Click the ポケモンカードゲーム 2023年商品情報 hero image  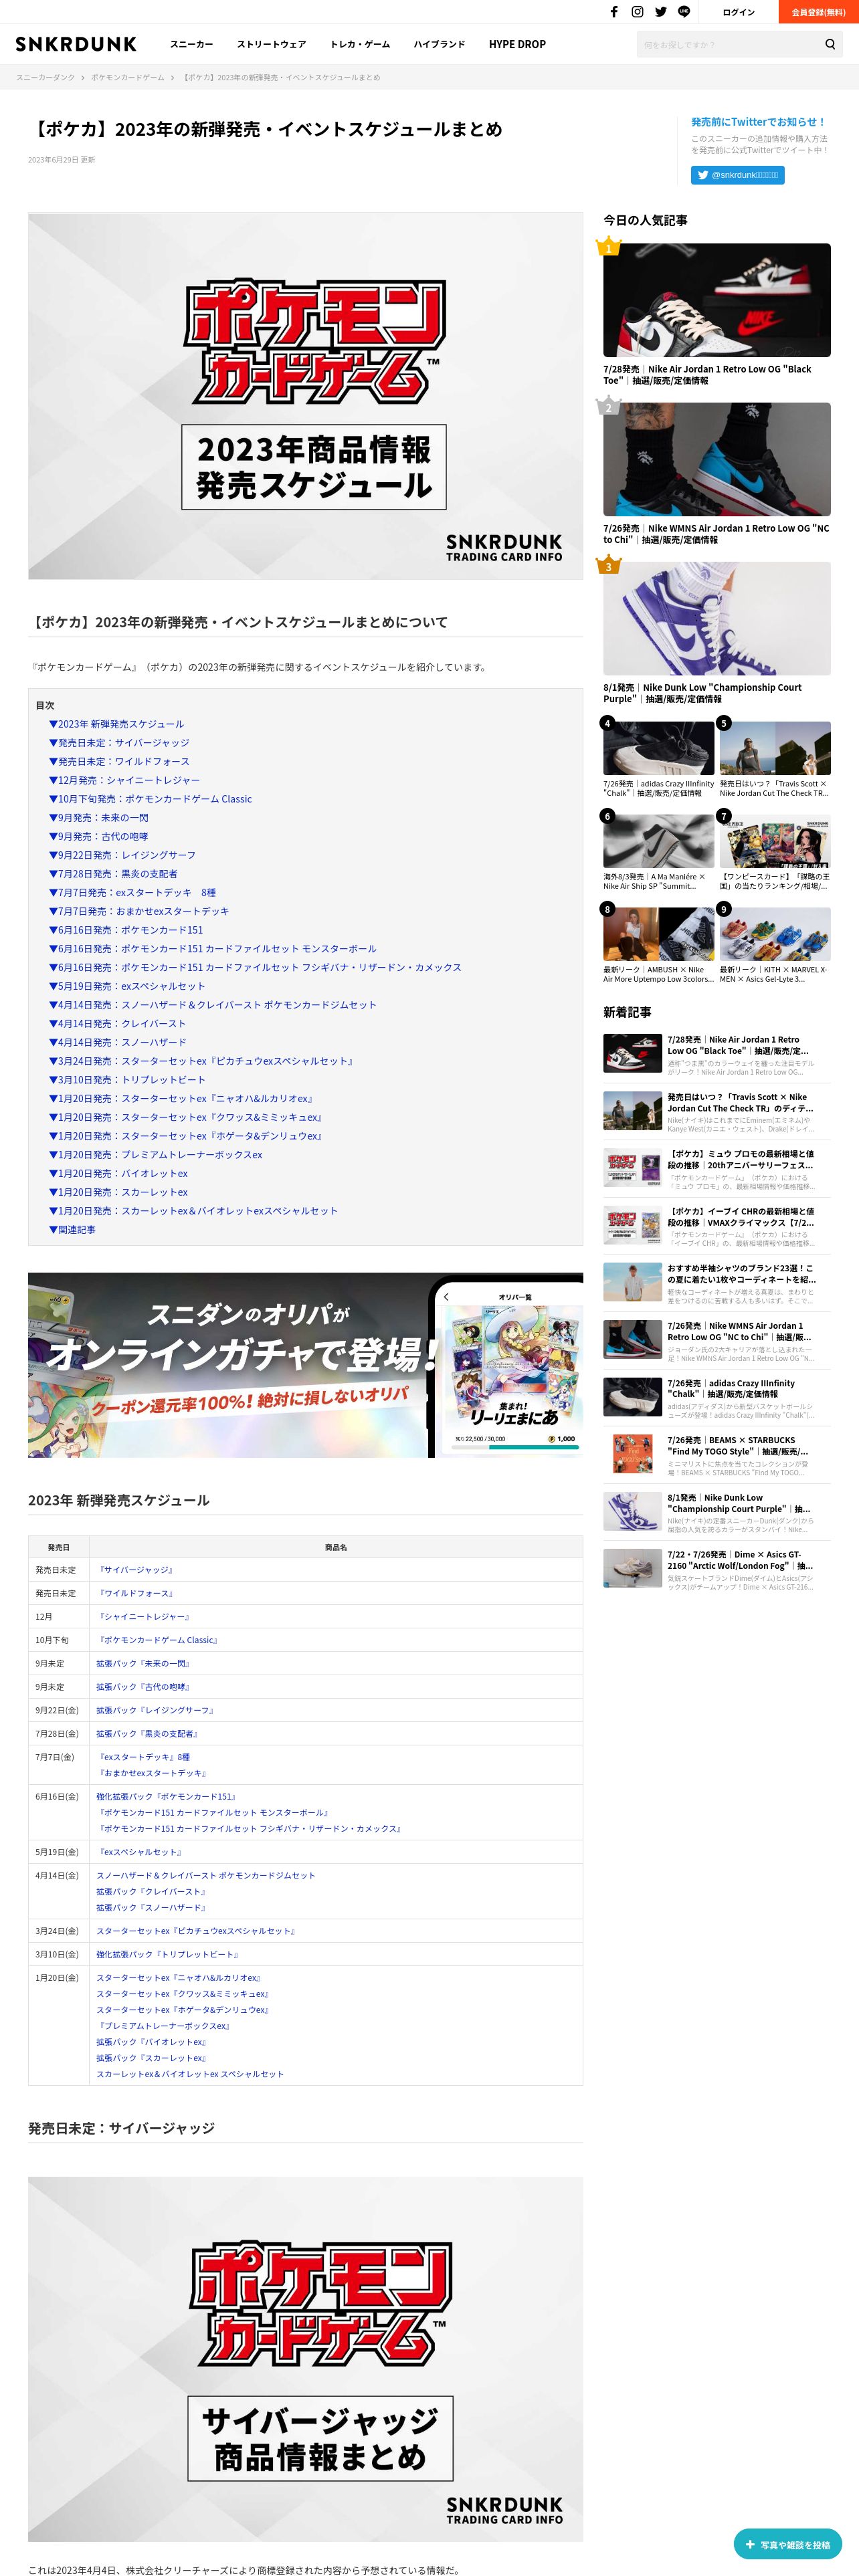click(x=305, y=395)
